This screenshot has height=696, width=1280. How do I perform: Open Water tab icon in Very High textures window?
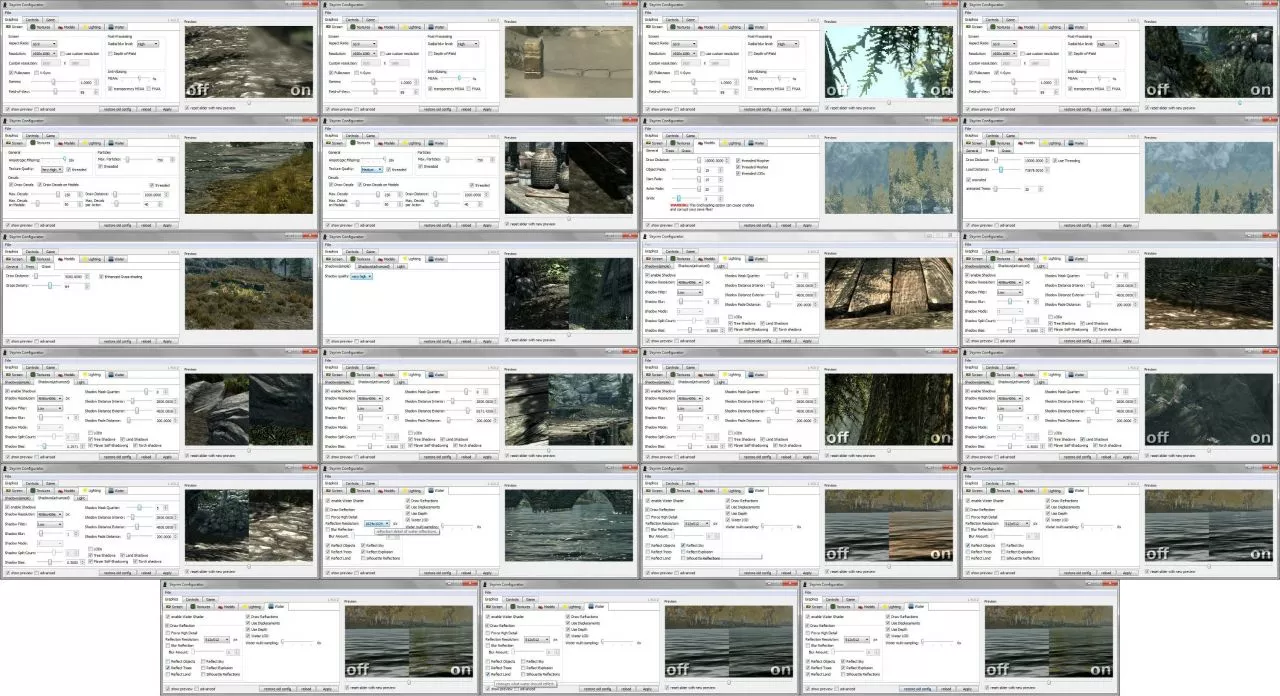pyautogui.click(x=111, y=143)
